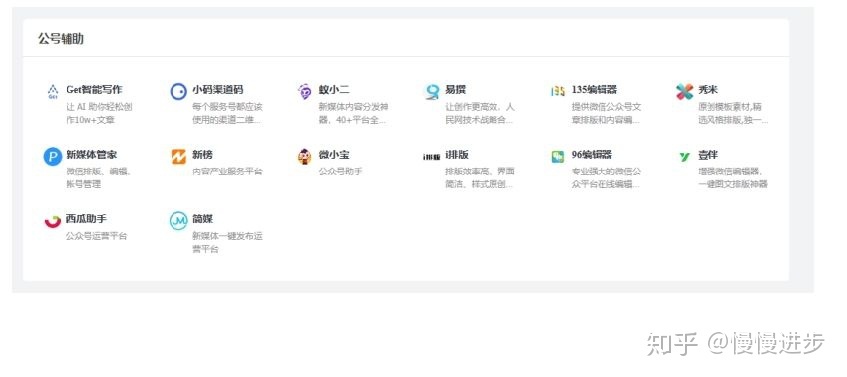Open the 西瓜助手 title link
This screenshot has width=847, height=377.
coord(86,219)
